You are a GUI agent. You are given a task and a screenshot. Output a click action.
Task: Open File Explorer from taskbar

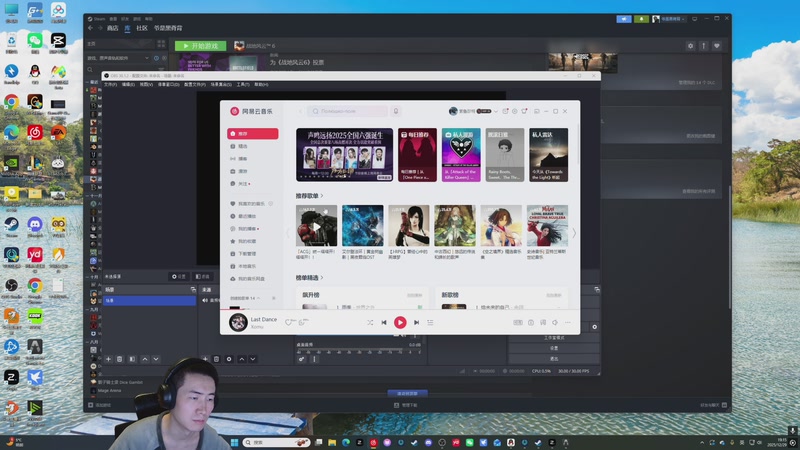(x=332, y=442)
